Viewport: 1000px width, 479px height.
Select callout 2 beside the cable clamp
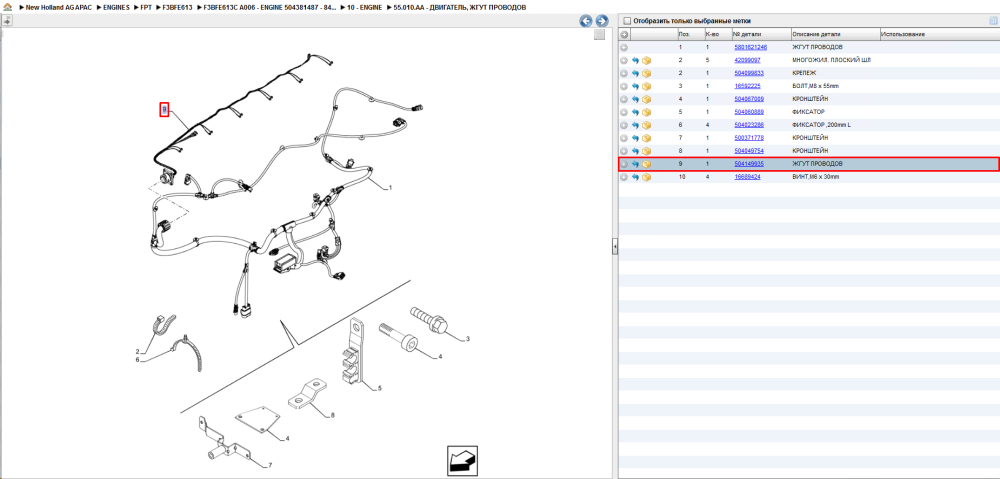(137, 351)
